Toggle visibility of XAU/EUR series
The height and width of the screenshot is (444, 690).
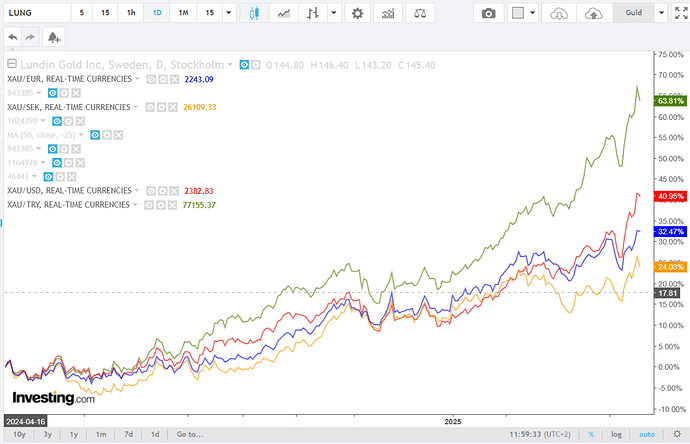tap(151, 80)
